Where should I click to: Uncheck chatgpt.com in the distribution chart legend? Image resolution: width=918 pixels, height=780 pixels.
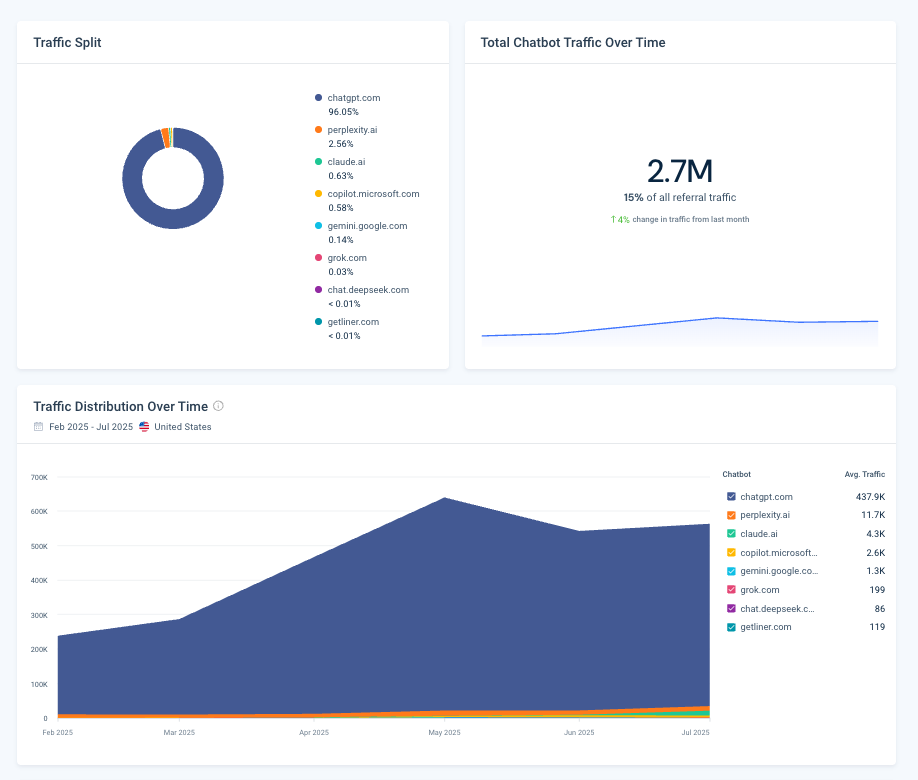[731, 496]
